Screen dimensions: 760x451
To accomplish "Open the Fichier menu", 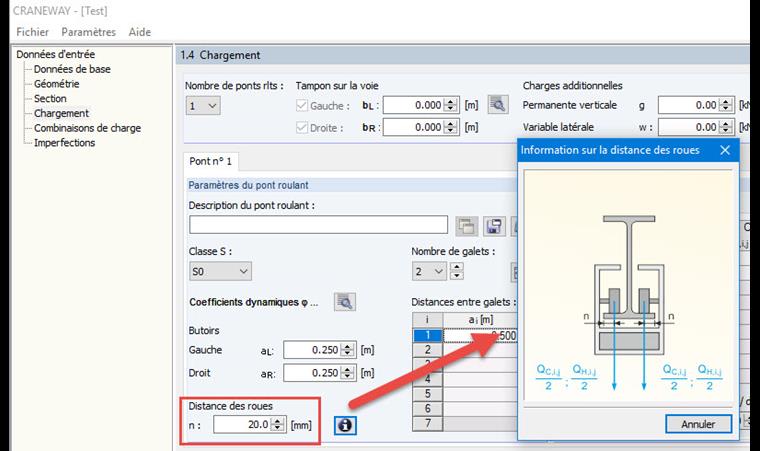I will (x=32, y=32).
